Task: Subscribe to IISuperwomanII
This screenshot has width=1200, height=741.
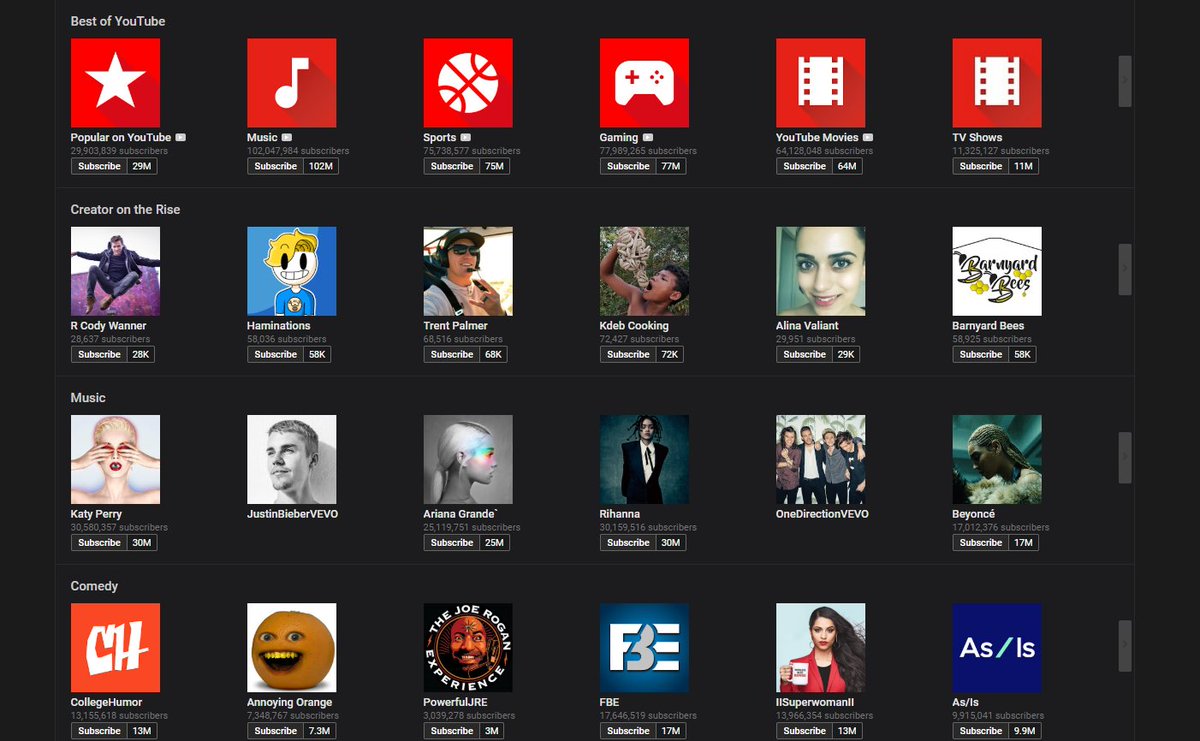Action: point(805,731)
